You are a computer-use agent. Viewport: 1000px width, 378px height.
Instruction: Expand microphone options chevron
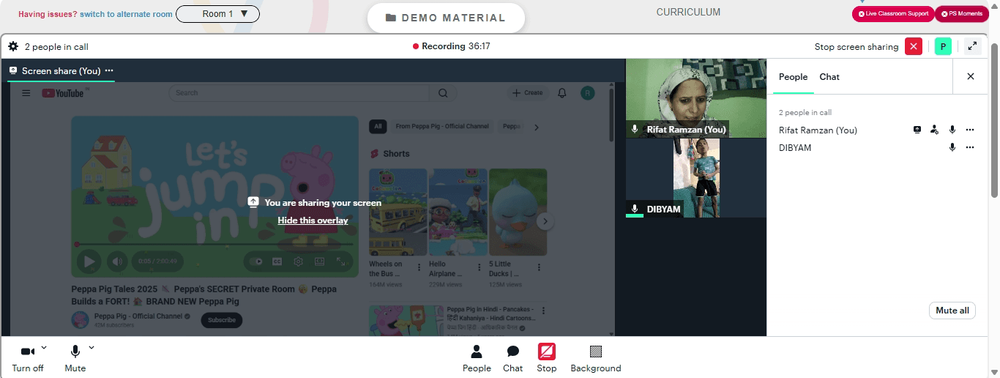(91, 347)
